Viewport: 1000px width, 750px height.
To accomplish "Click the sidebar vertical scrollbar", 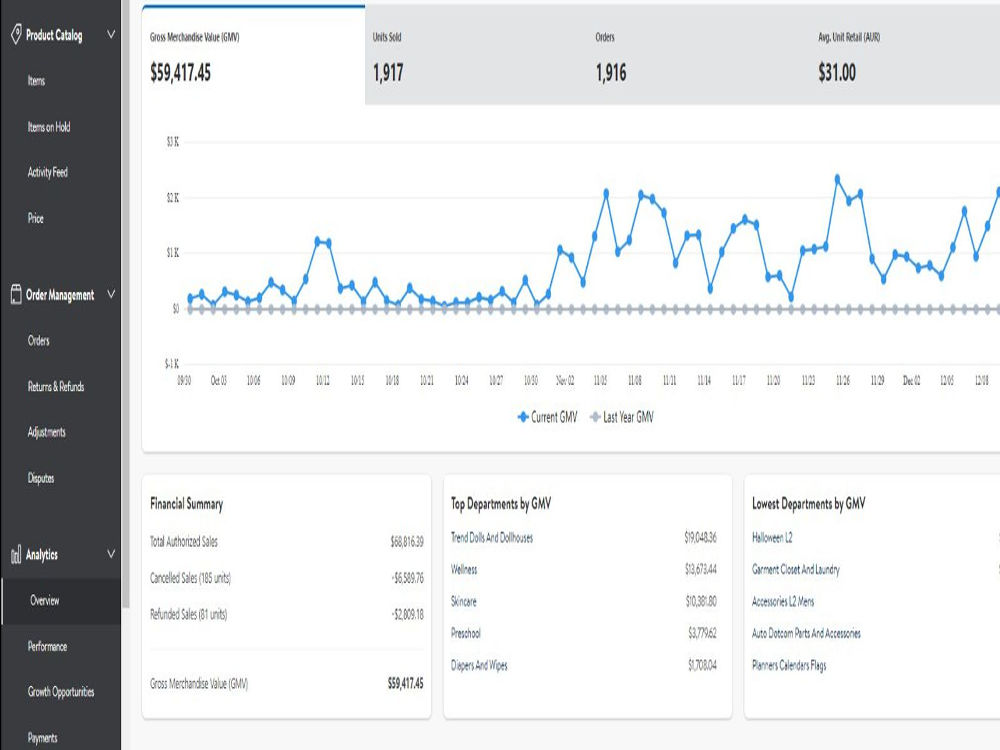I will coord(126,304).
